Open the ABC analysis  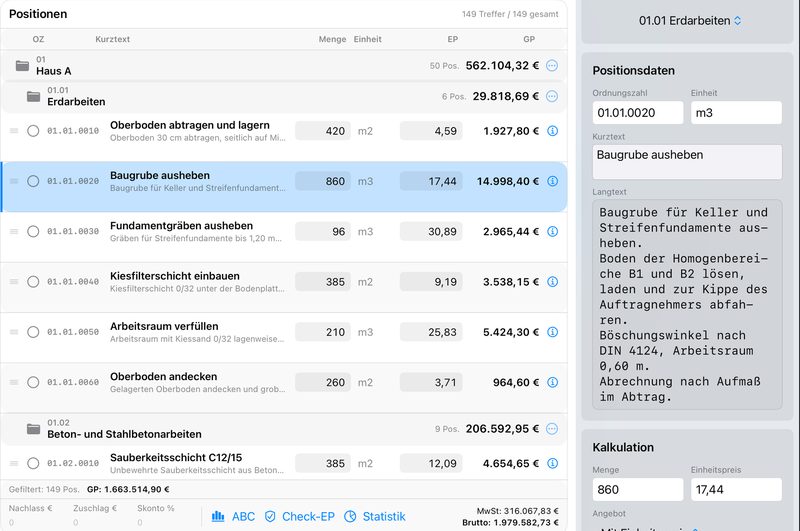[x=233, y=517]
